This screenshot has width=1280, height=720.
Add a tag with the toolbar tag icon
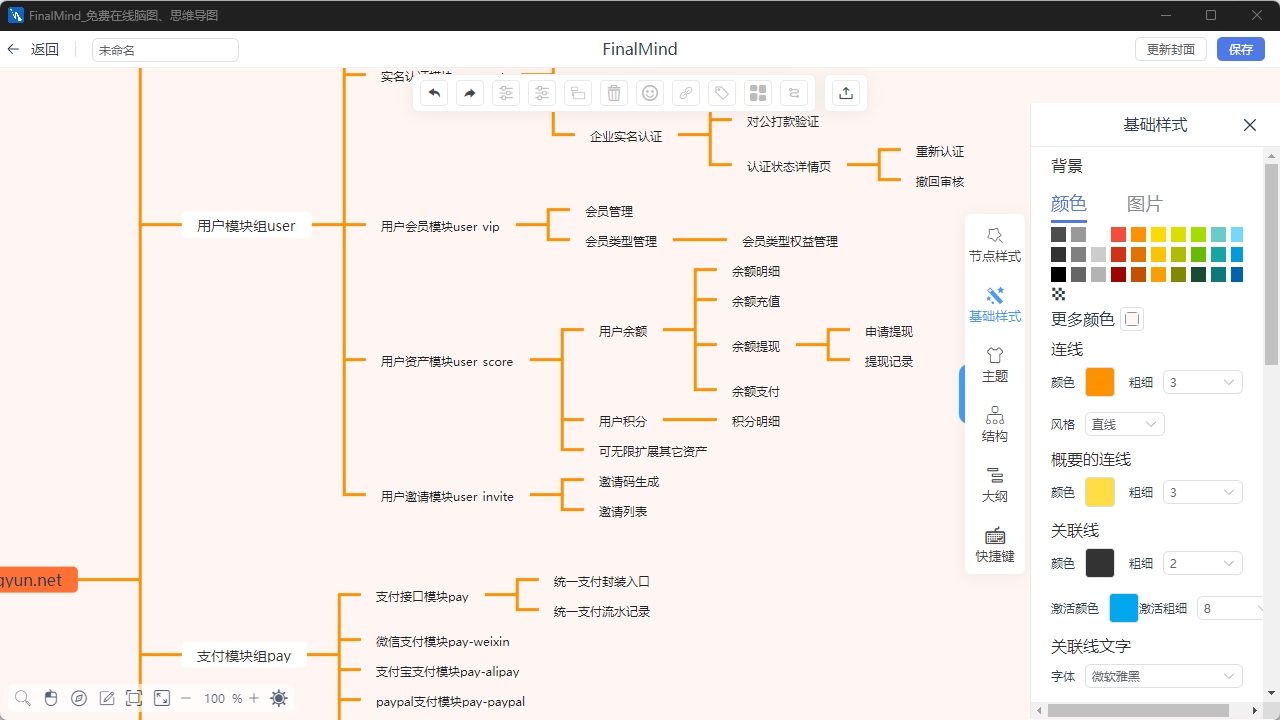(x=721, y=93)
